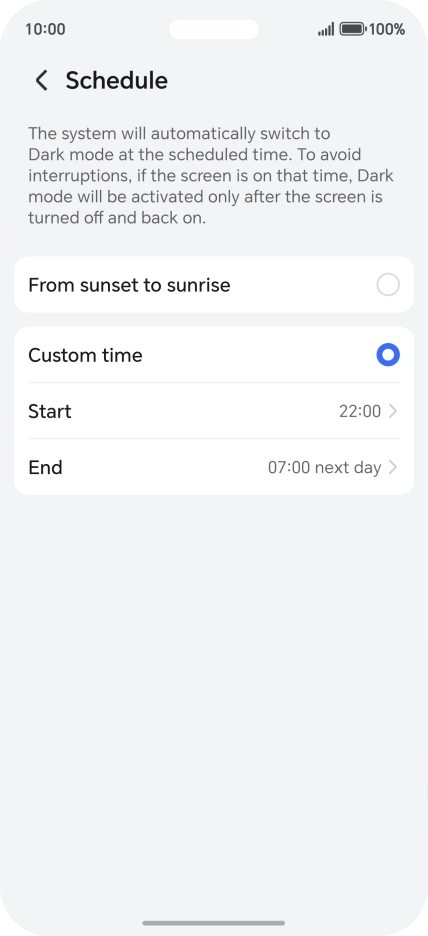Tap the Custom time label
Screen dimensions: 428x936
[x=85, y=355]
